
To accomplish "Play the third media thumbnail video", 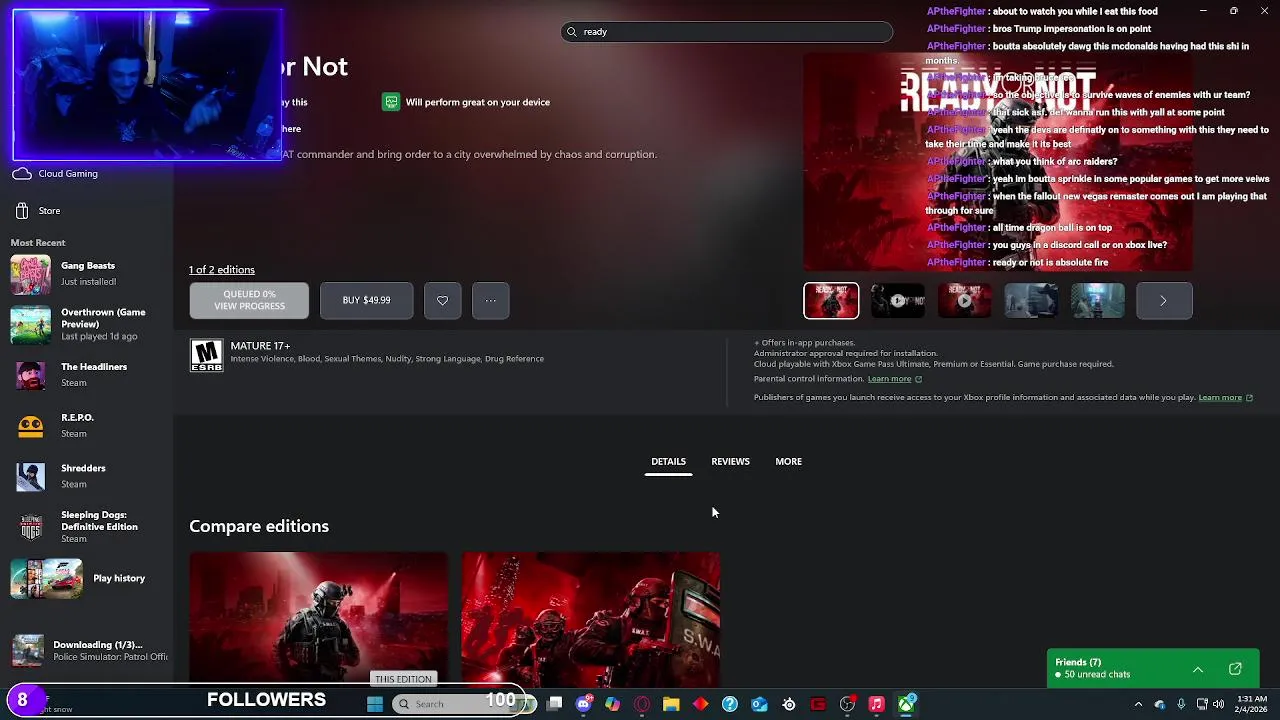I will [964, 301].
